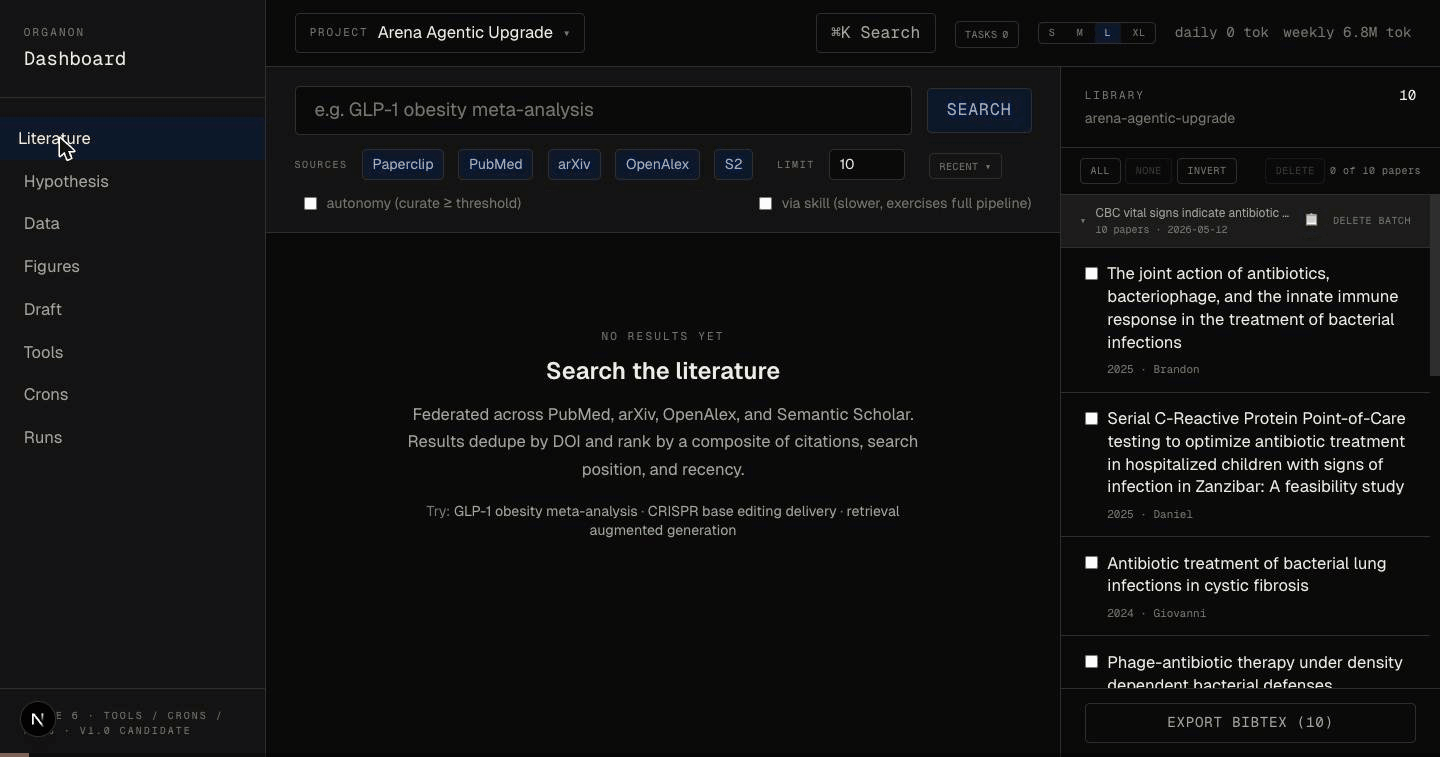The width and height of the screenshot is (1440, 757).
Task: Click the daily 0 tok readout
Action: click(x=1222, y=32)
